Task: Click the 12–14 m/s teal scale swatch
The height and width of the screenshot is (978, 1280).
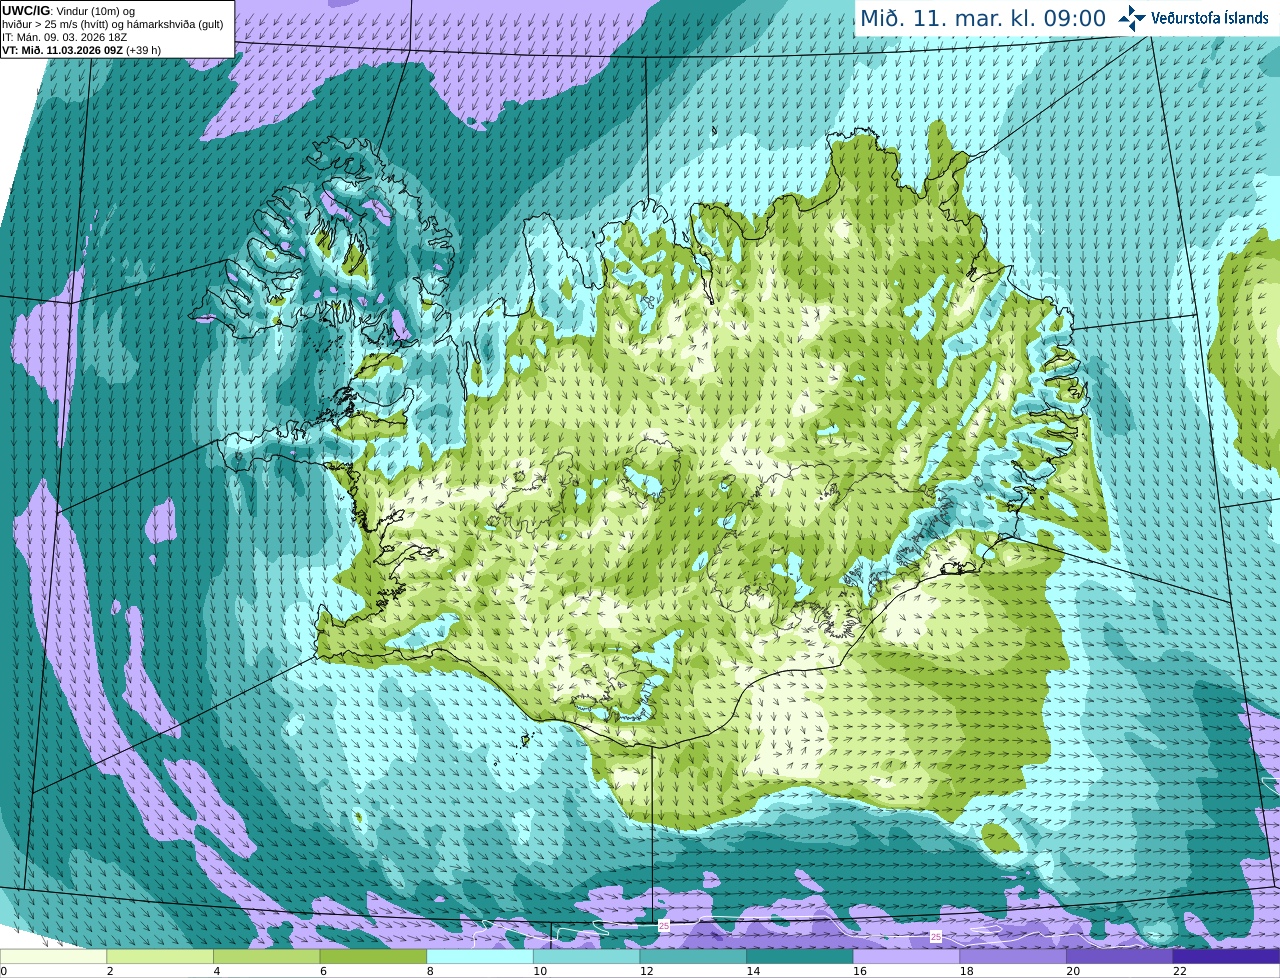Action: 693,957
